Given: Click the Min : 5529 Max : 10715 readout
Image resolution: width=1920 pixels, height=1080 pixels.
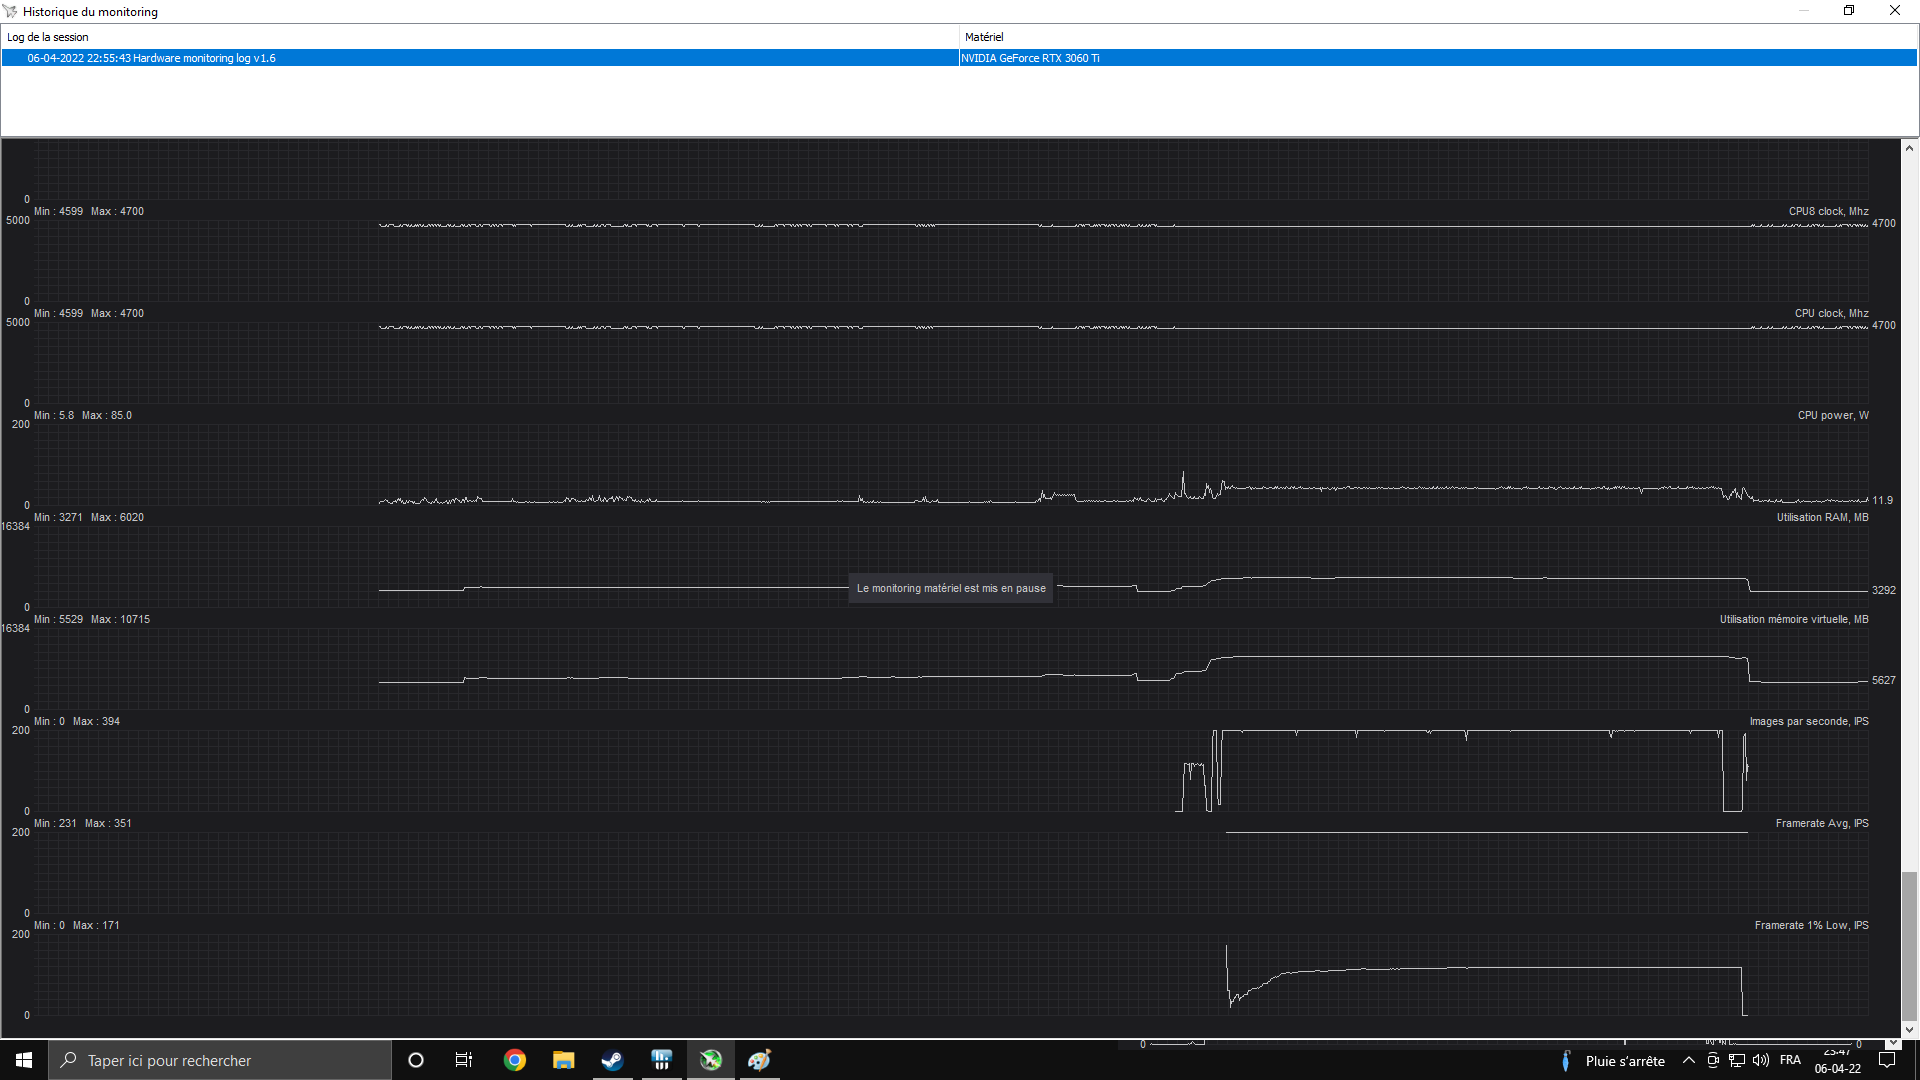Looking at the screenshot, I should coord(92,620).
